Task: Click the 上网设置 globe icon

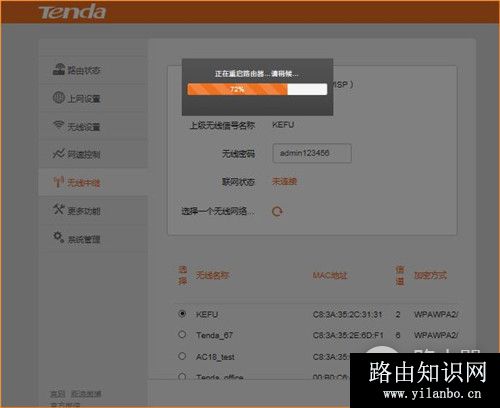Action: (x=59, y=97)
